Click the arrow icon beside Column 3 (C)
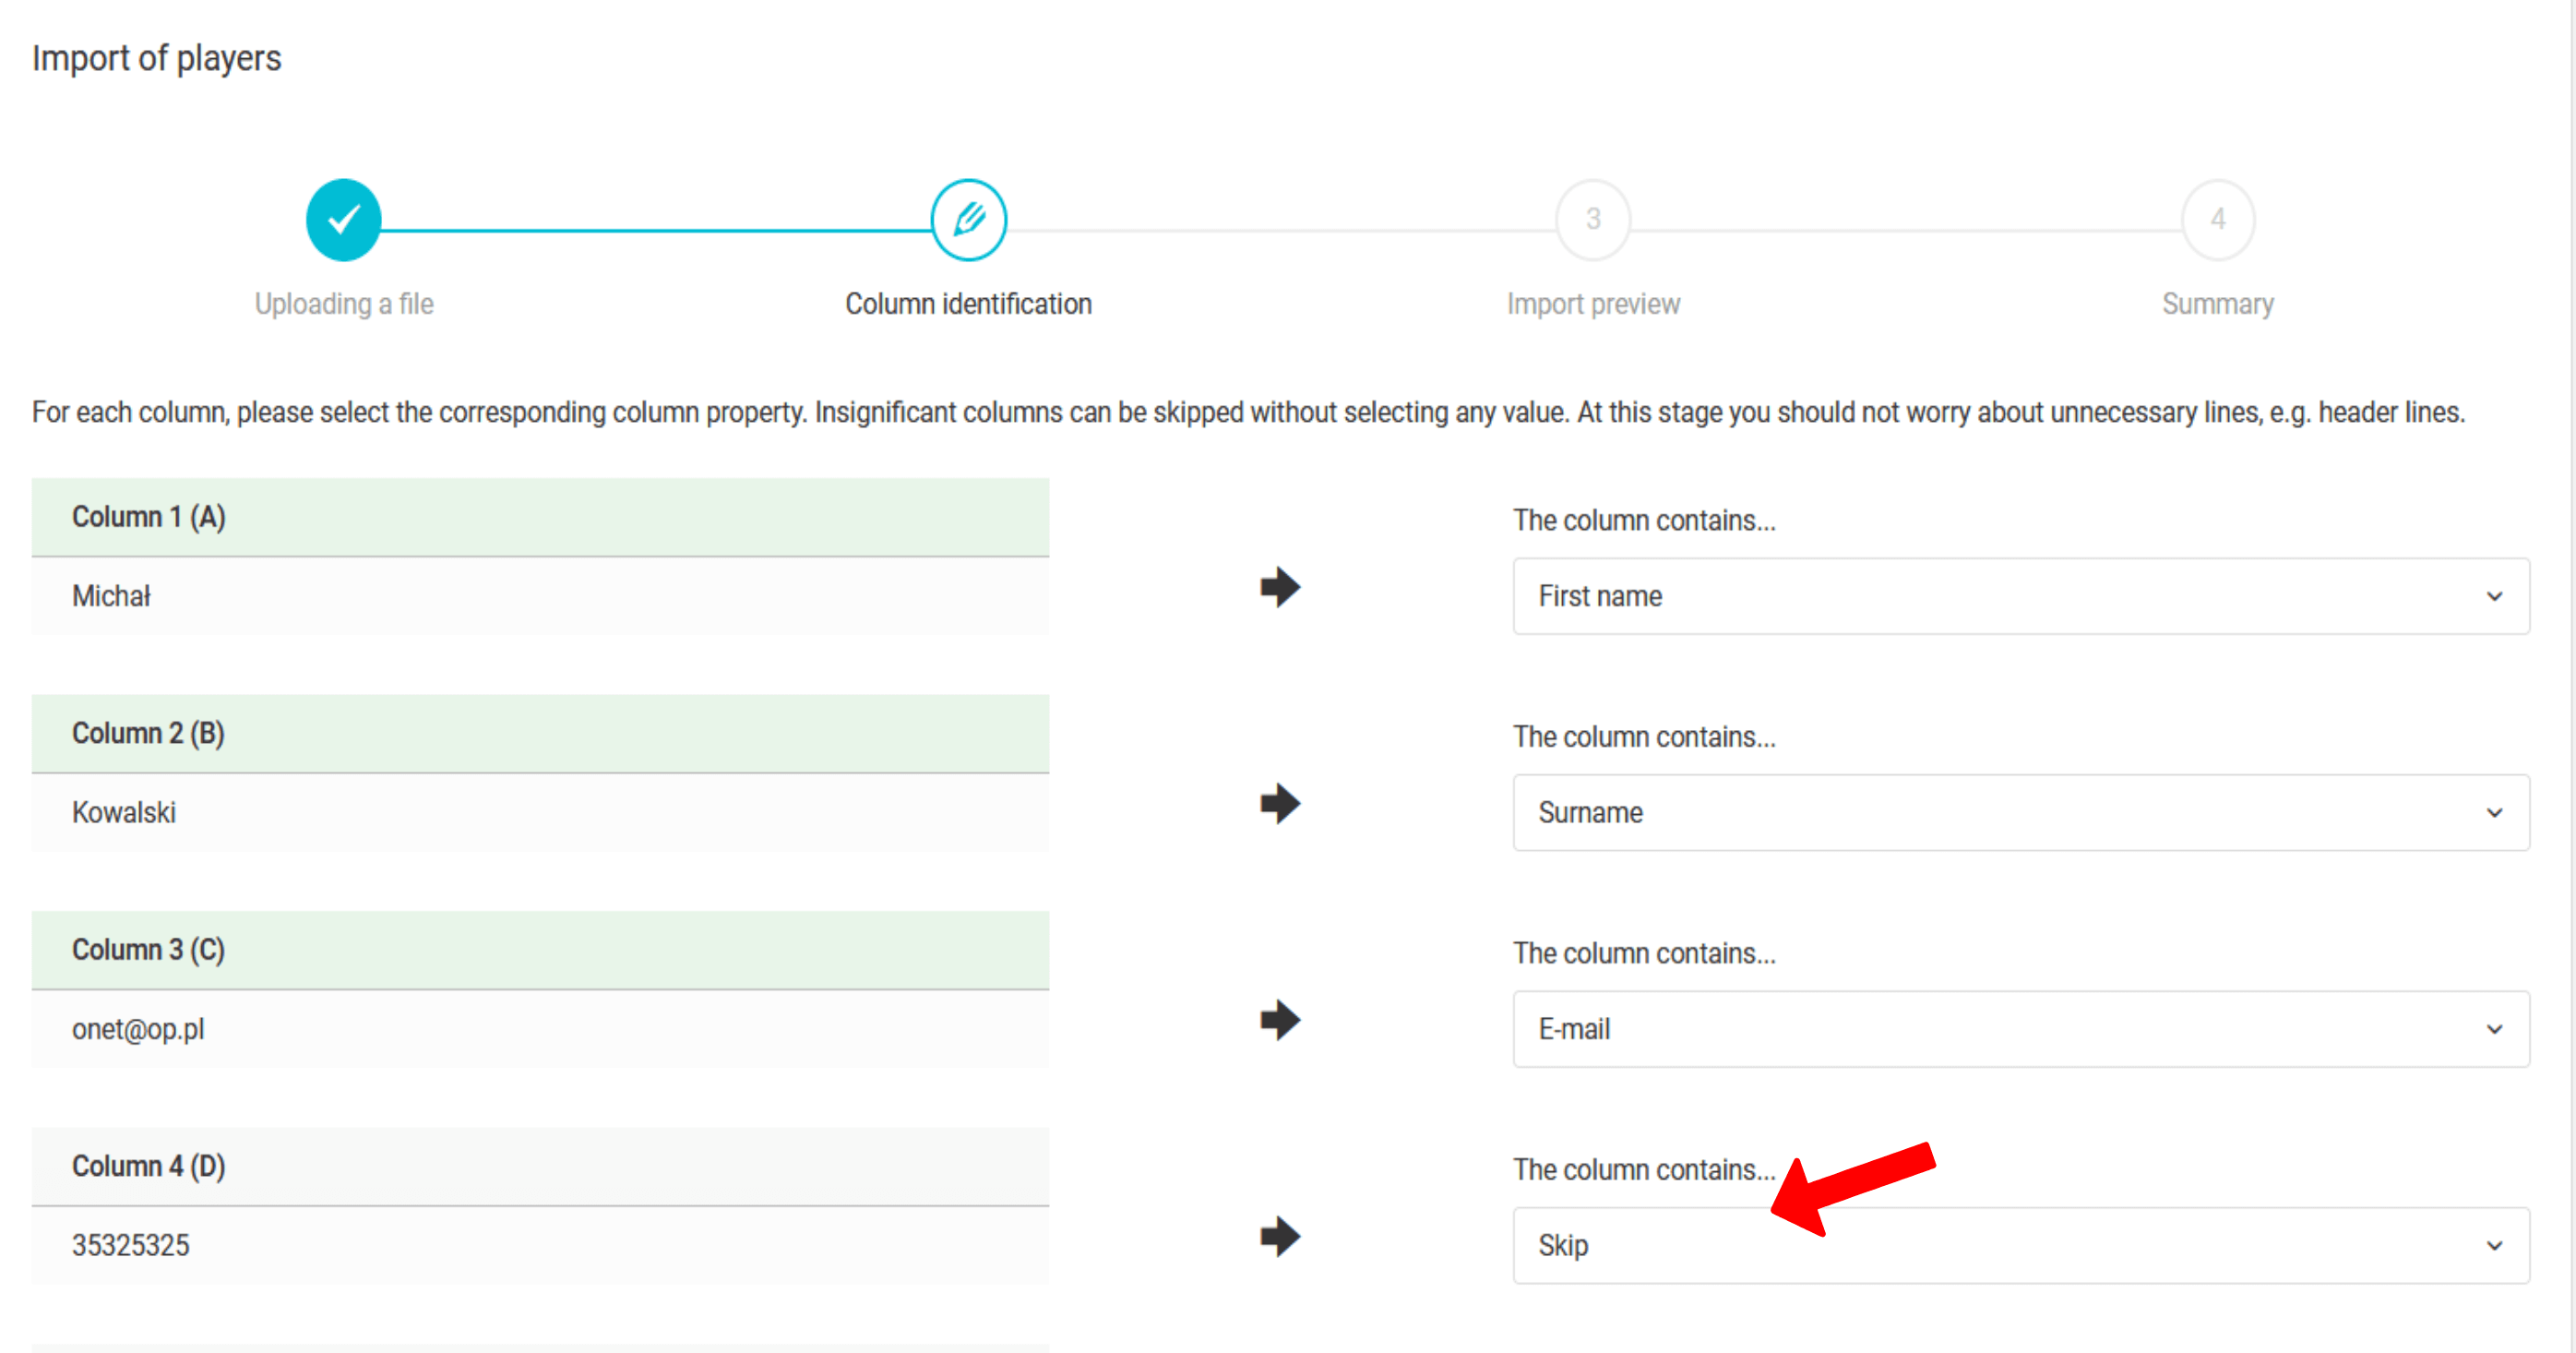The width and height of the screenshot is (2576, 1353). [x=1279, y=1020]
